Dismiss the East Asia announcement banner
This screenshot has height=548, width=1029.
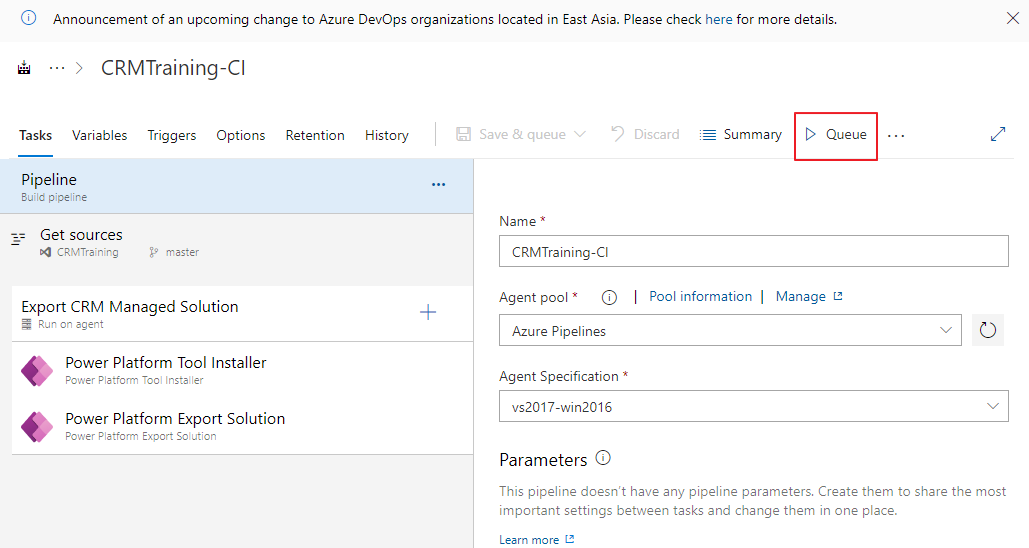[x=1013, y=18]
